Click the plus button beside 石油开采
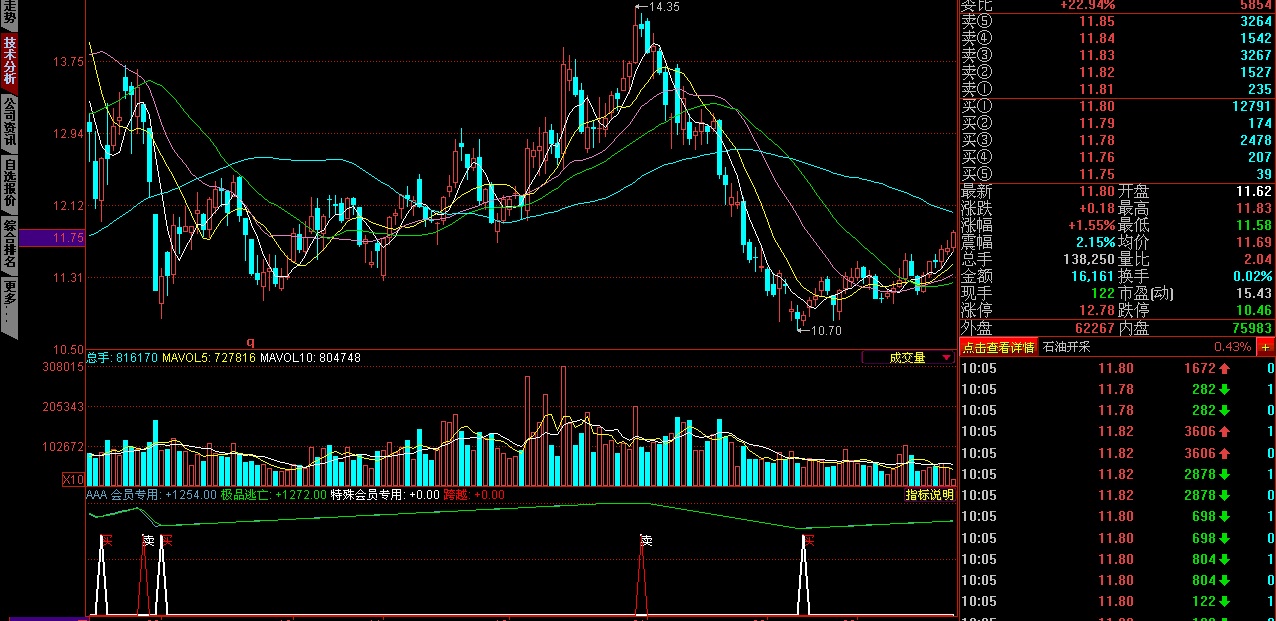Image resolution: width=1276 pixels, height=621 pixels. (x=1265, y=347)
